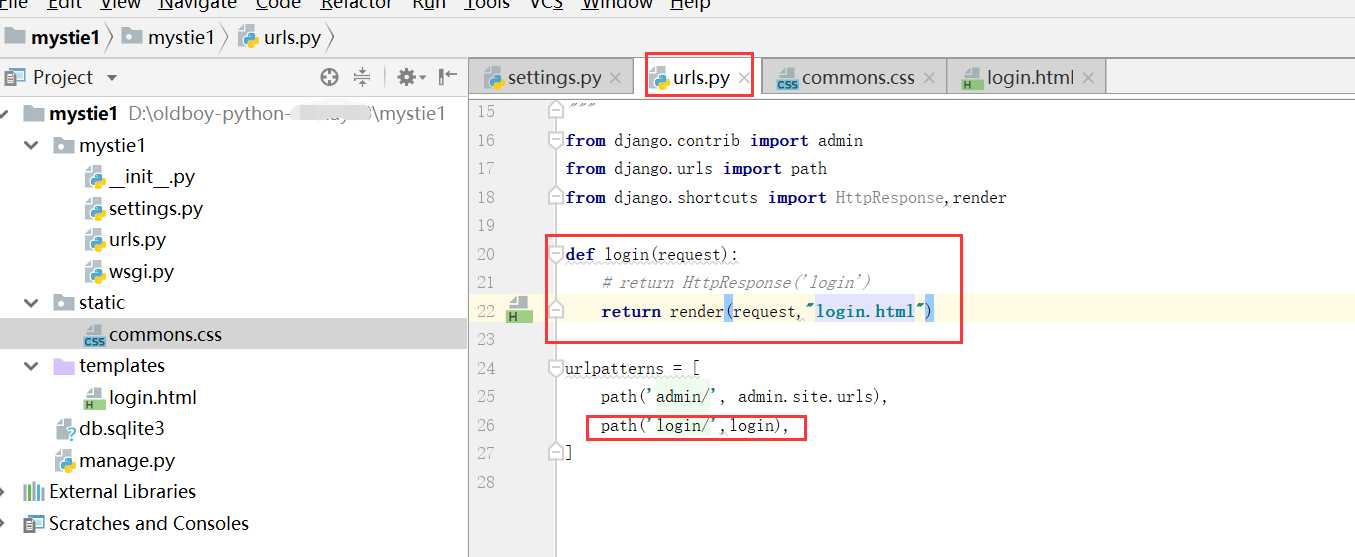This screenshot has height=557, width=1355.
Task: Close the settings.py tab
Action: (x=616, y=78)
